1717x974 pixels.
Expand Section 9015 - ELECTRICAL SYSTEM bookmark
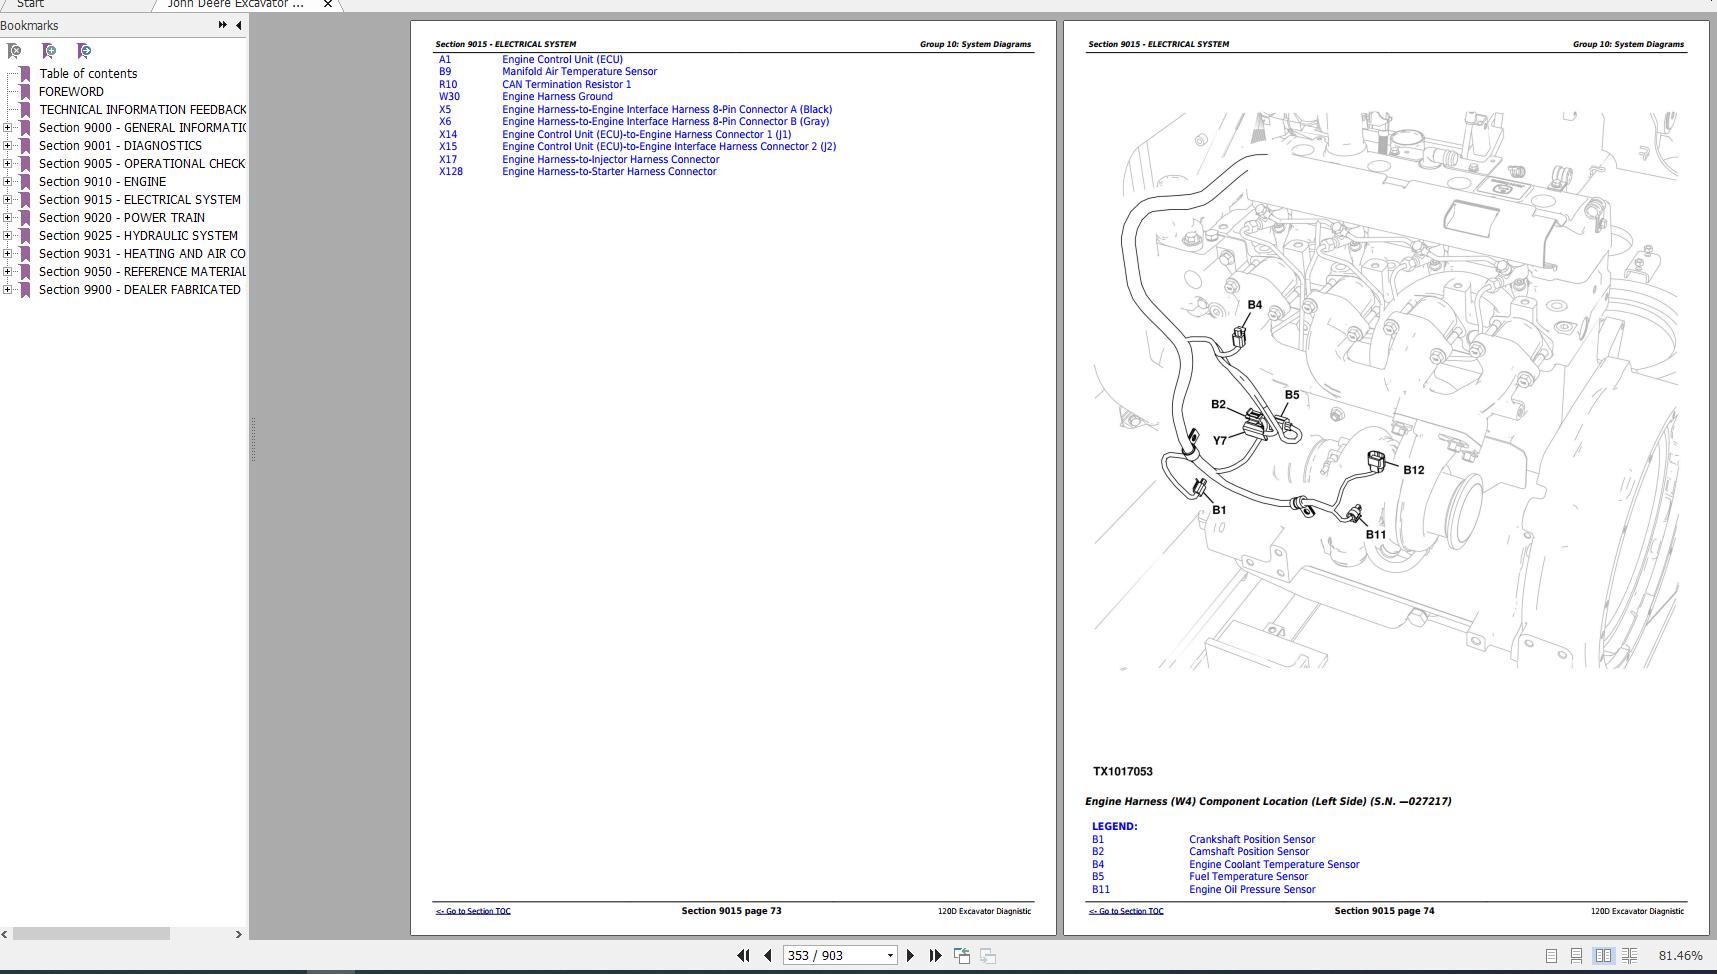click(8, 200)
